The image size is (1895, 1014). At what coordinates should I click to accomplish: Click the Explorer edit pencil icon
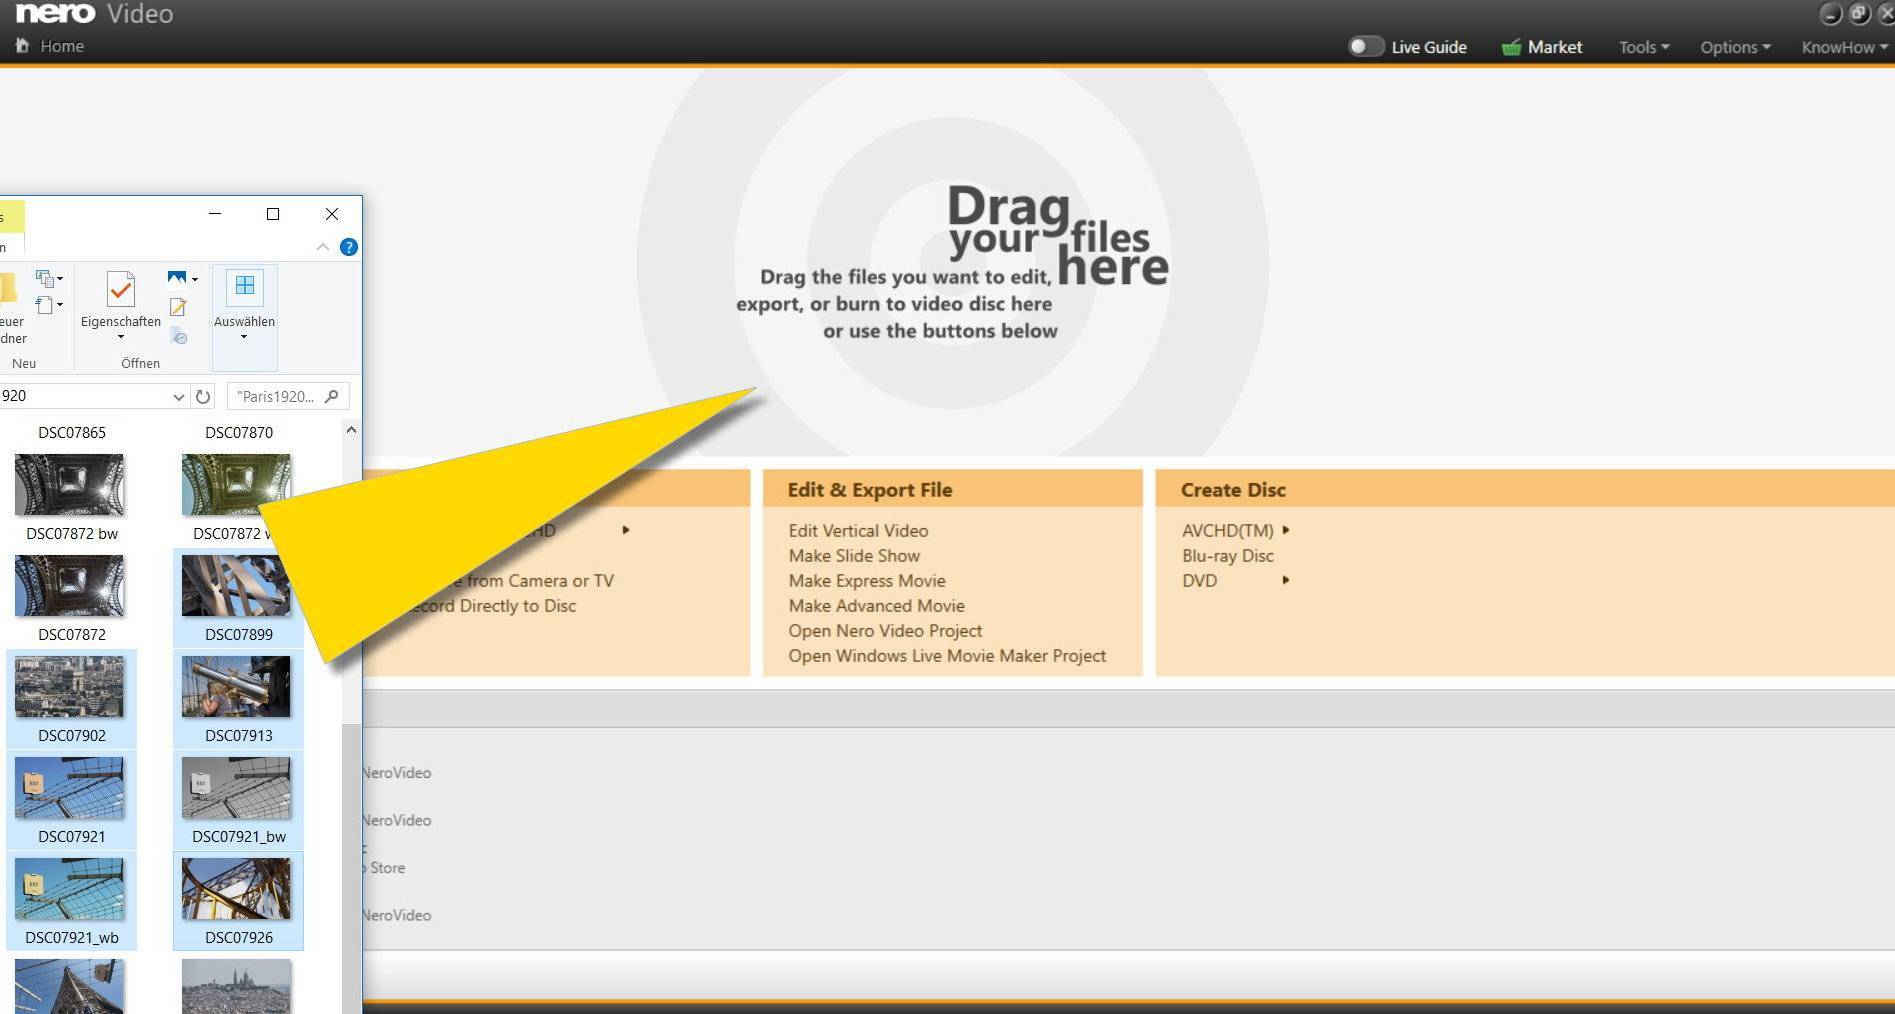tap(178, 307)
